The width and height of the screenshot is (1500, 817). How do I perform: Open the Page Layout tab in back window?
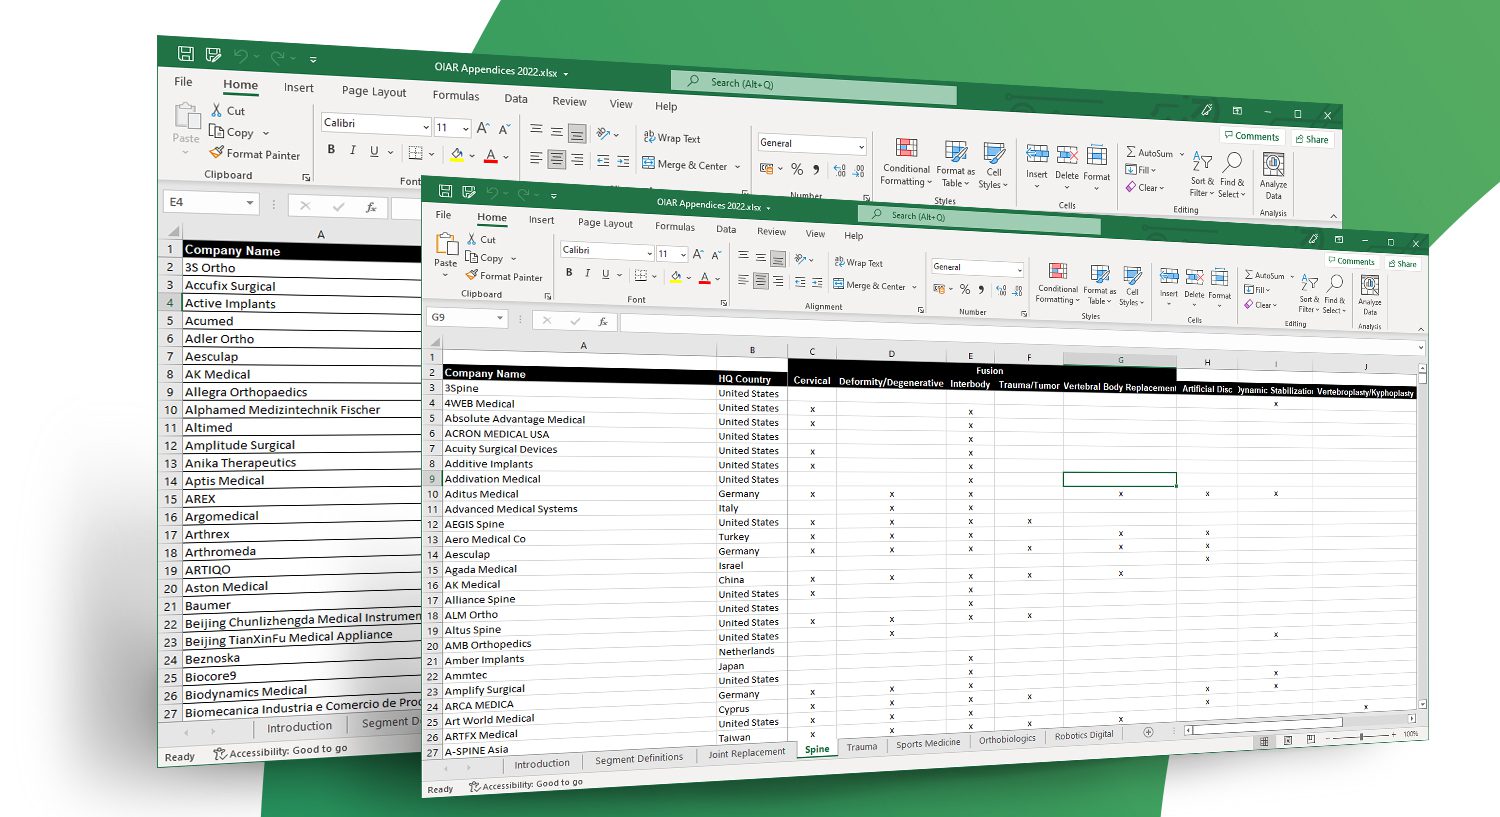point(374,91)
